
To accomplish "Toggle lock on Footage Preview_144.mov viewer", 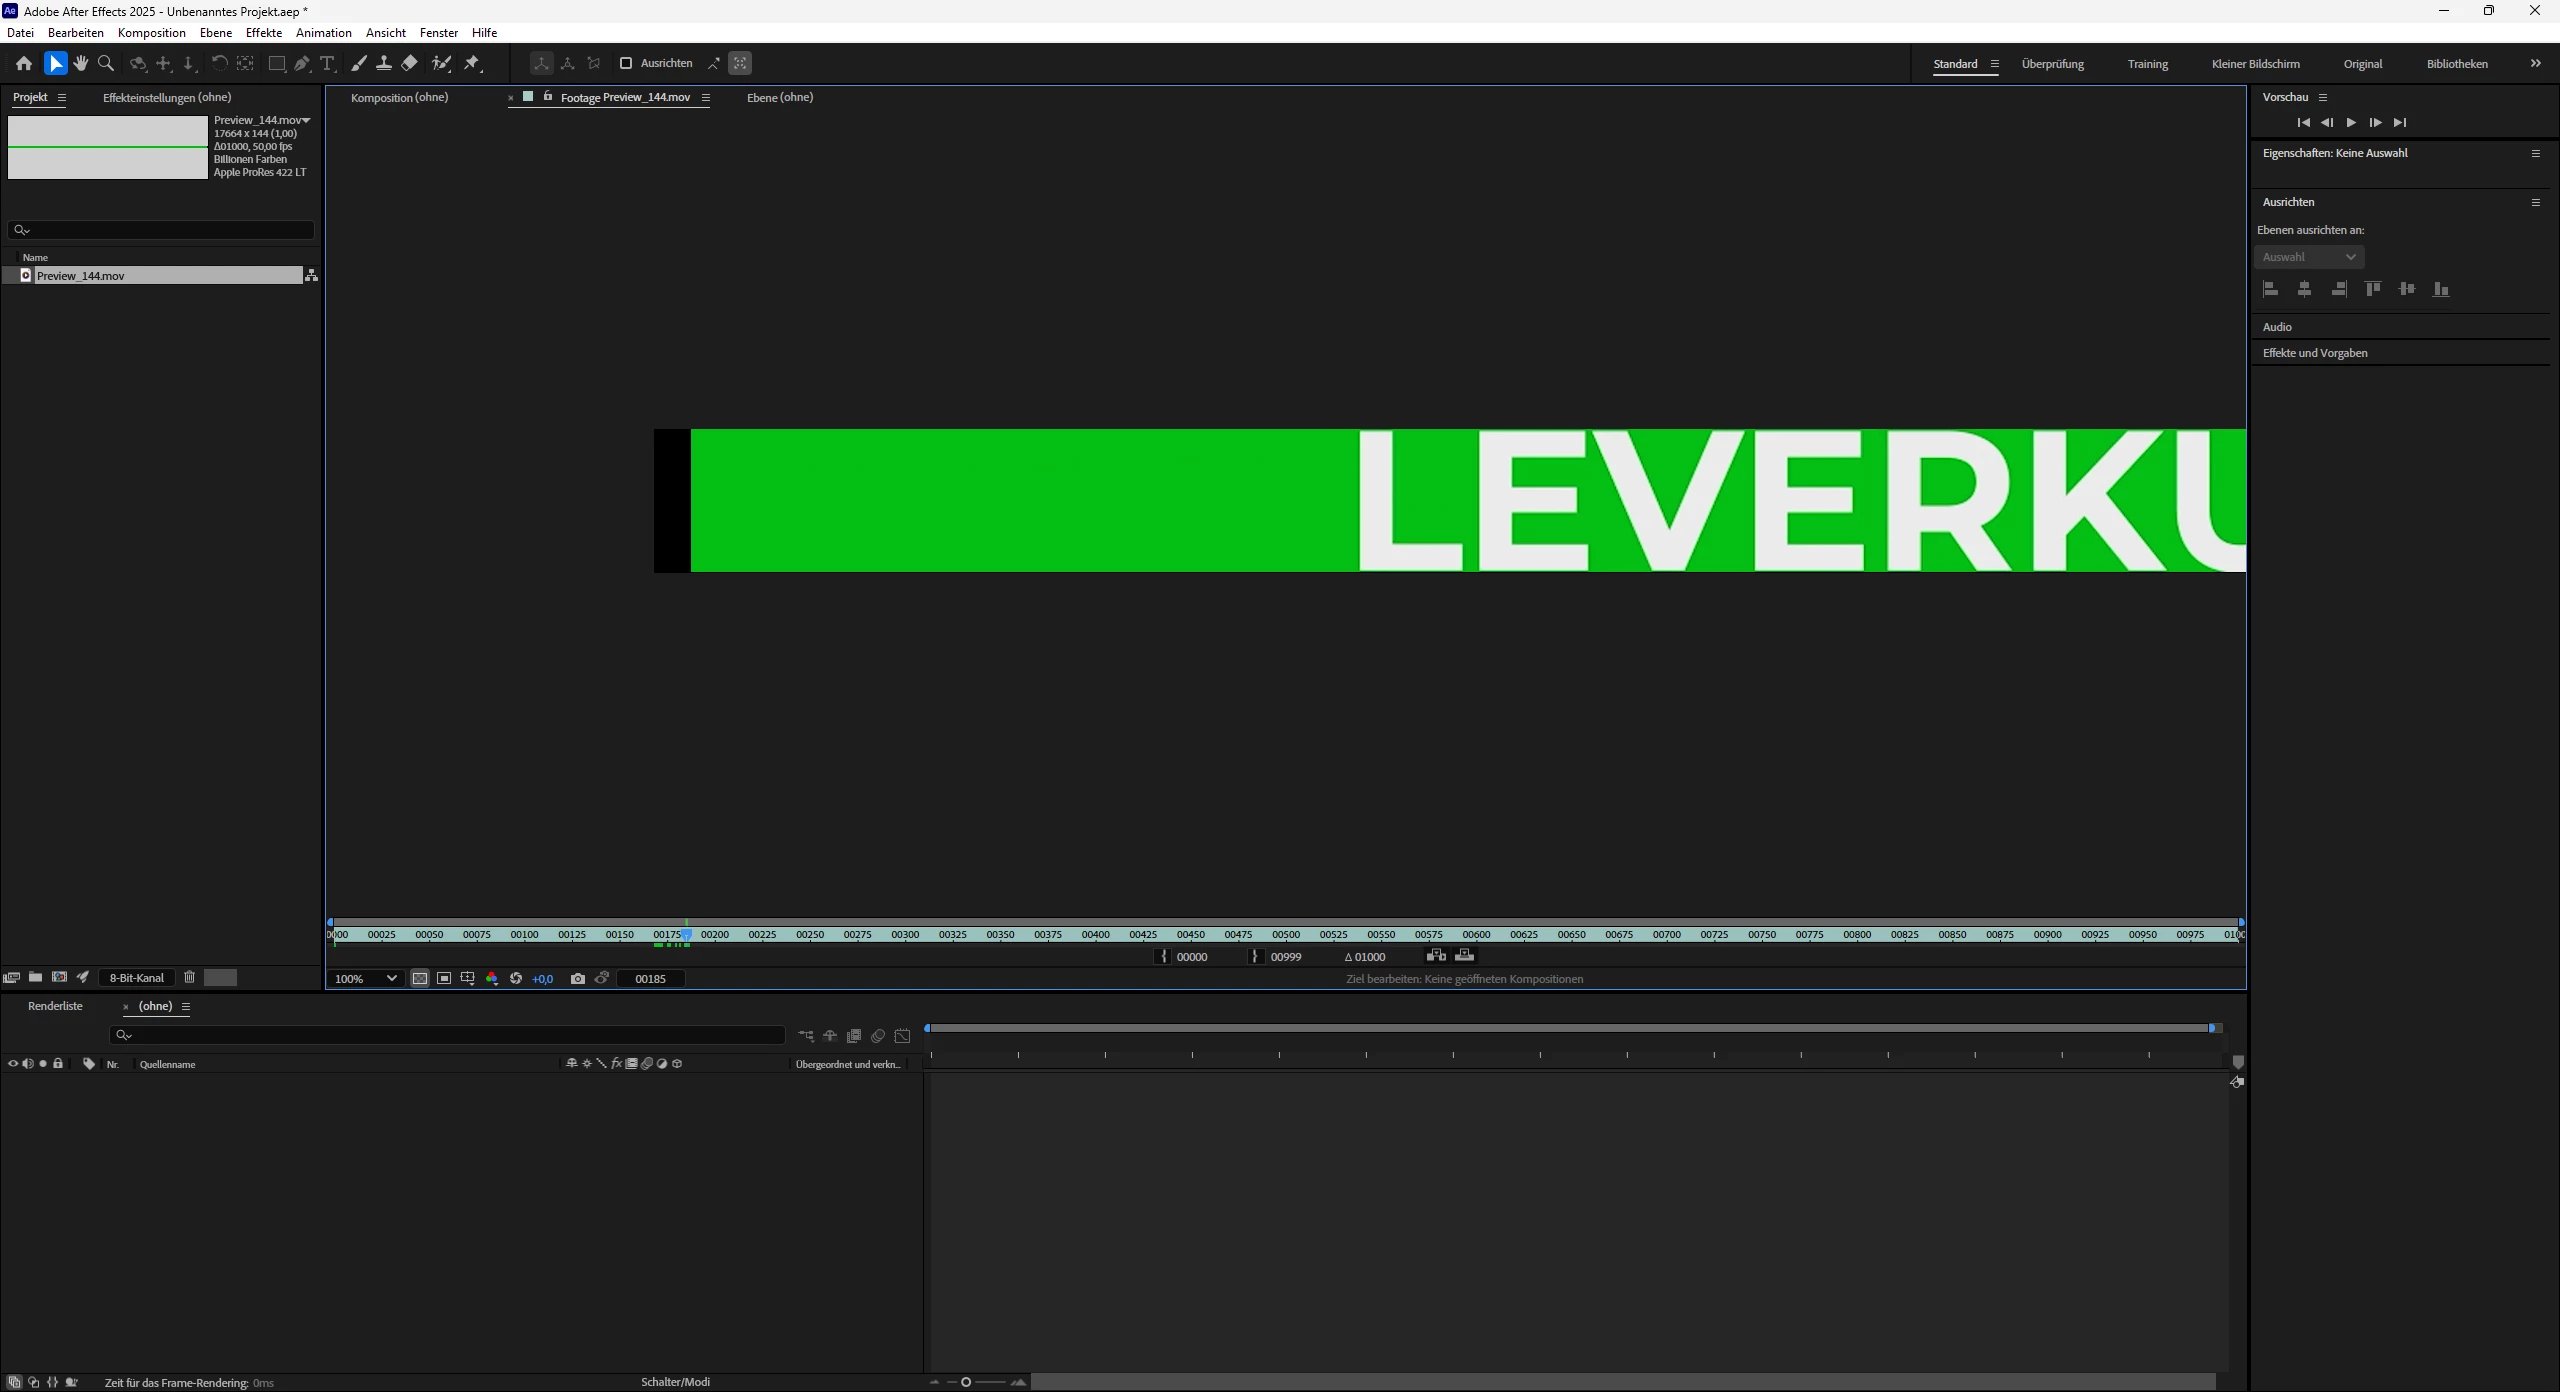I will click(547, 97).
